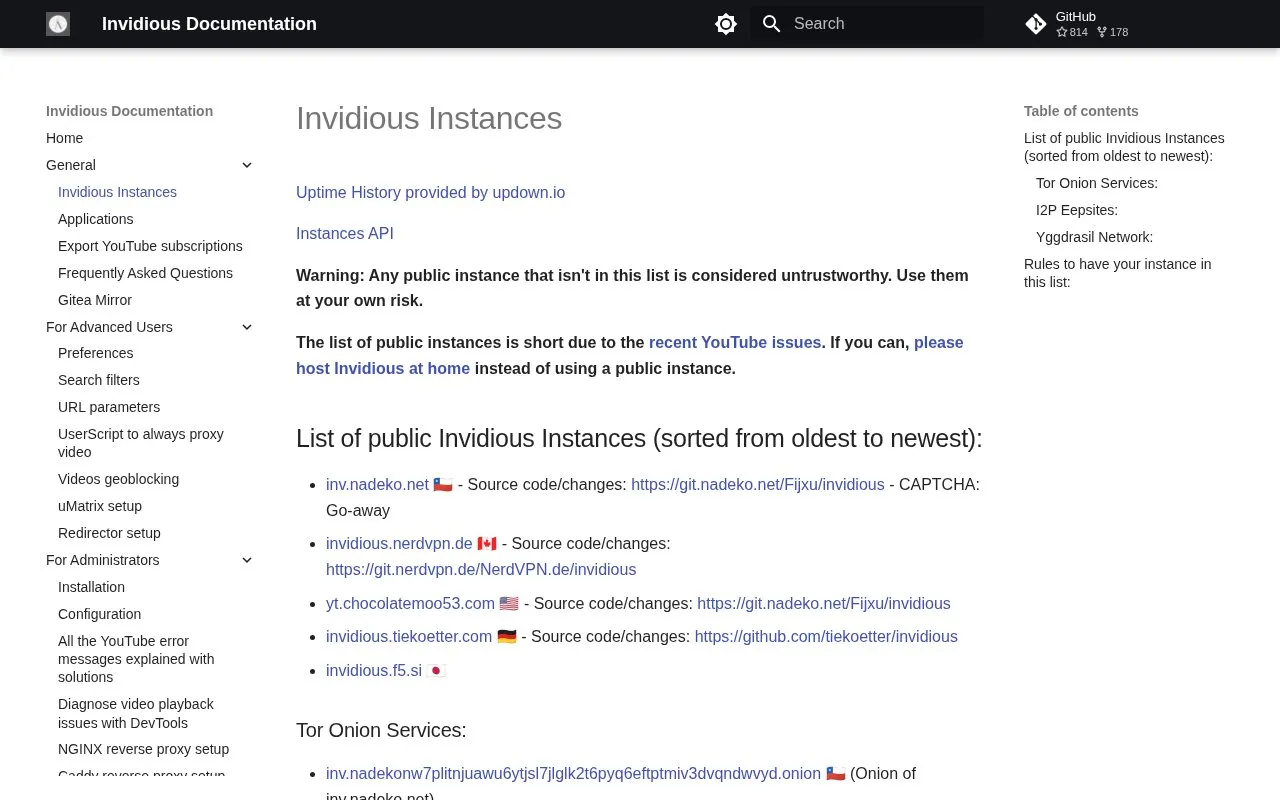Jump to Yggdrasil Network in contents
The width and height of the screenshot is (1280, 800).
click(x=1094, y=237)
